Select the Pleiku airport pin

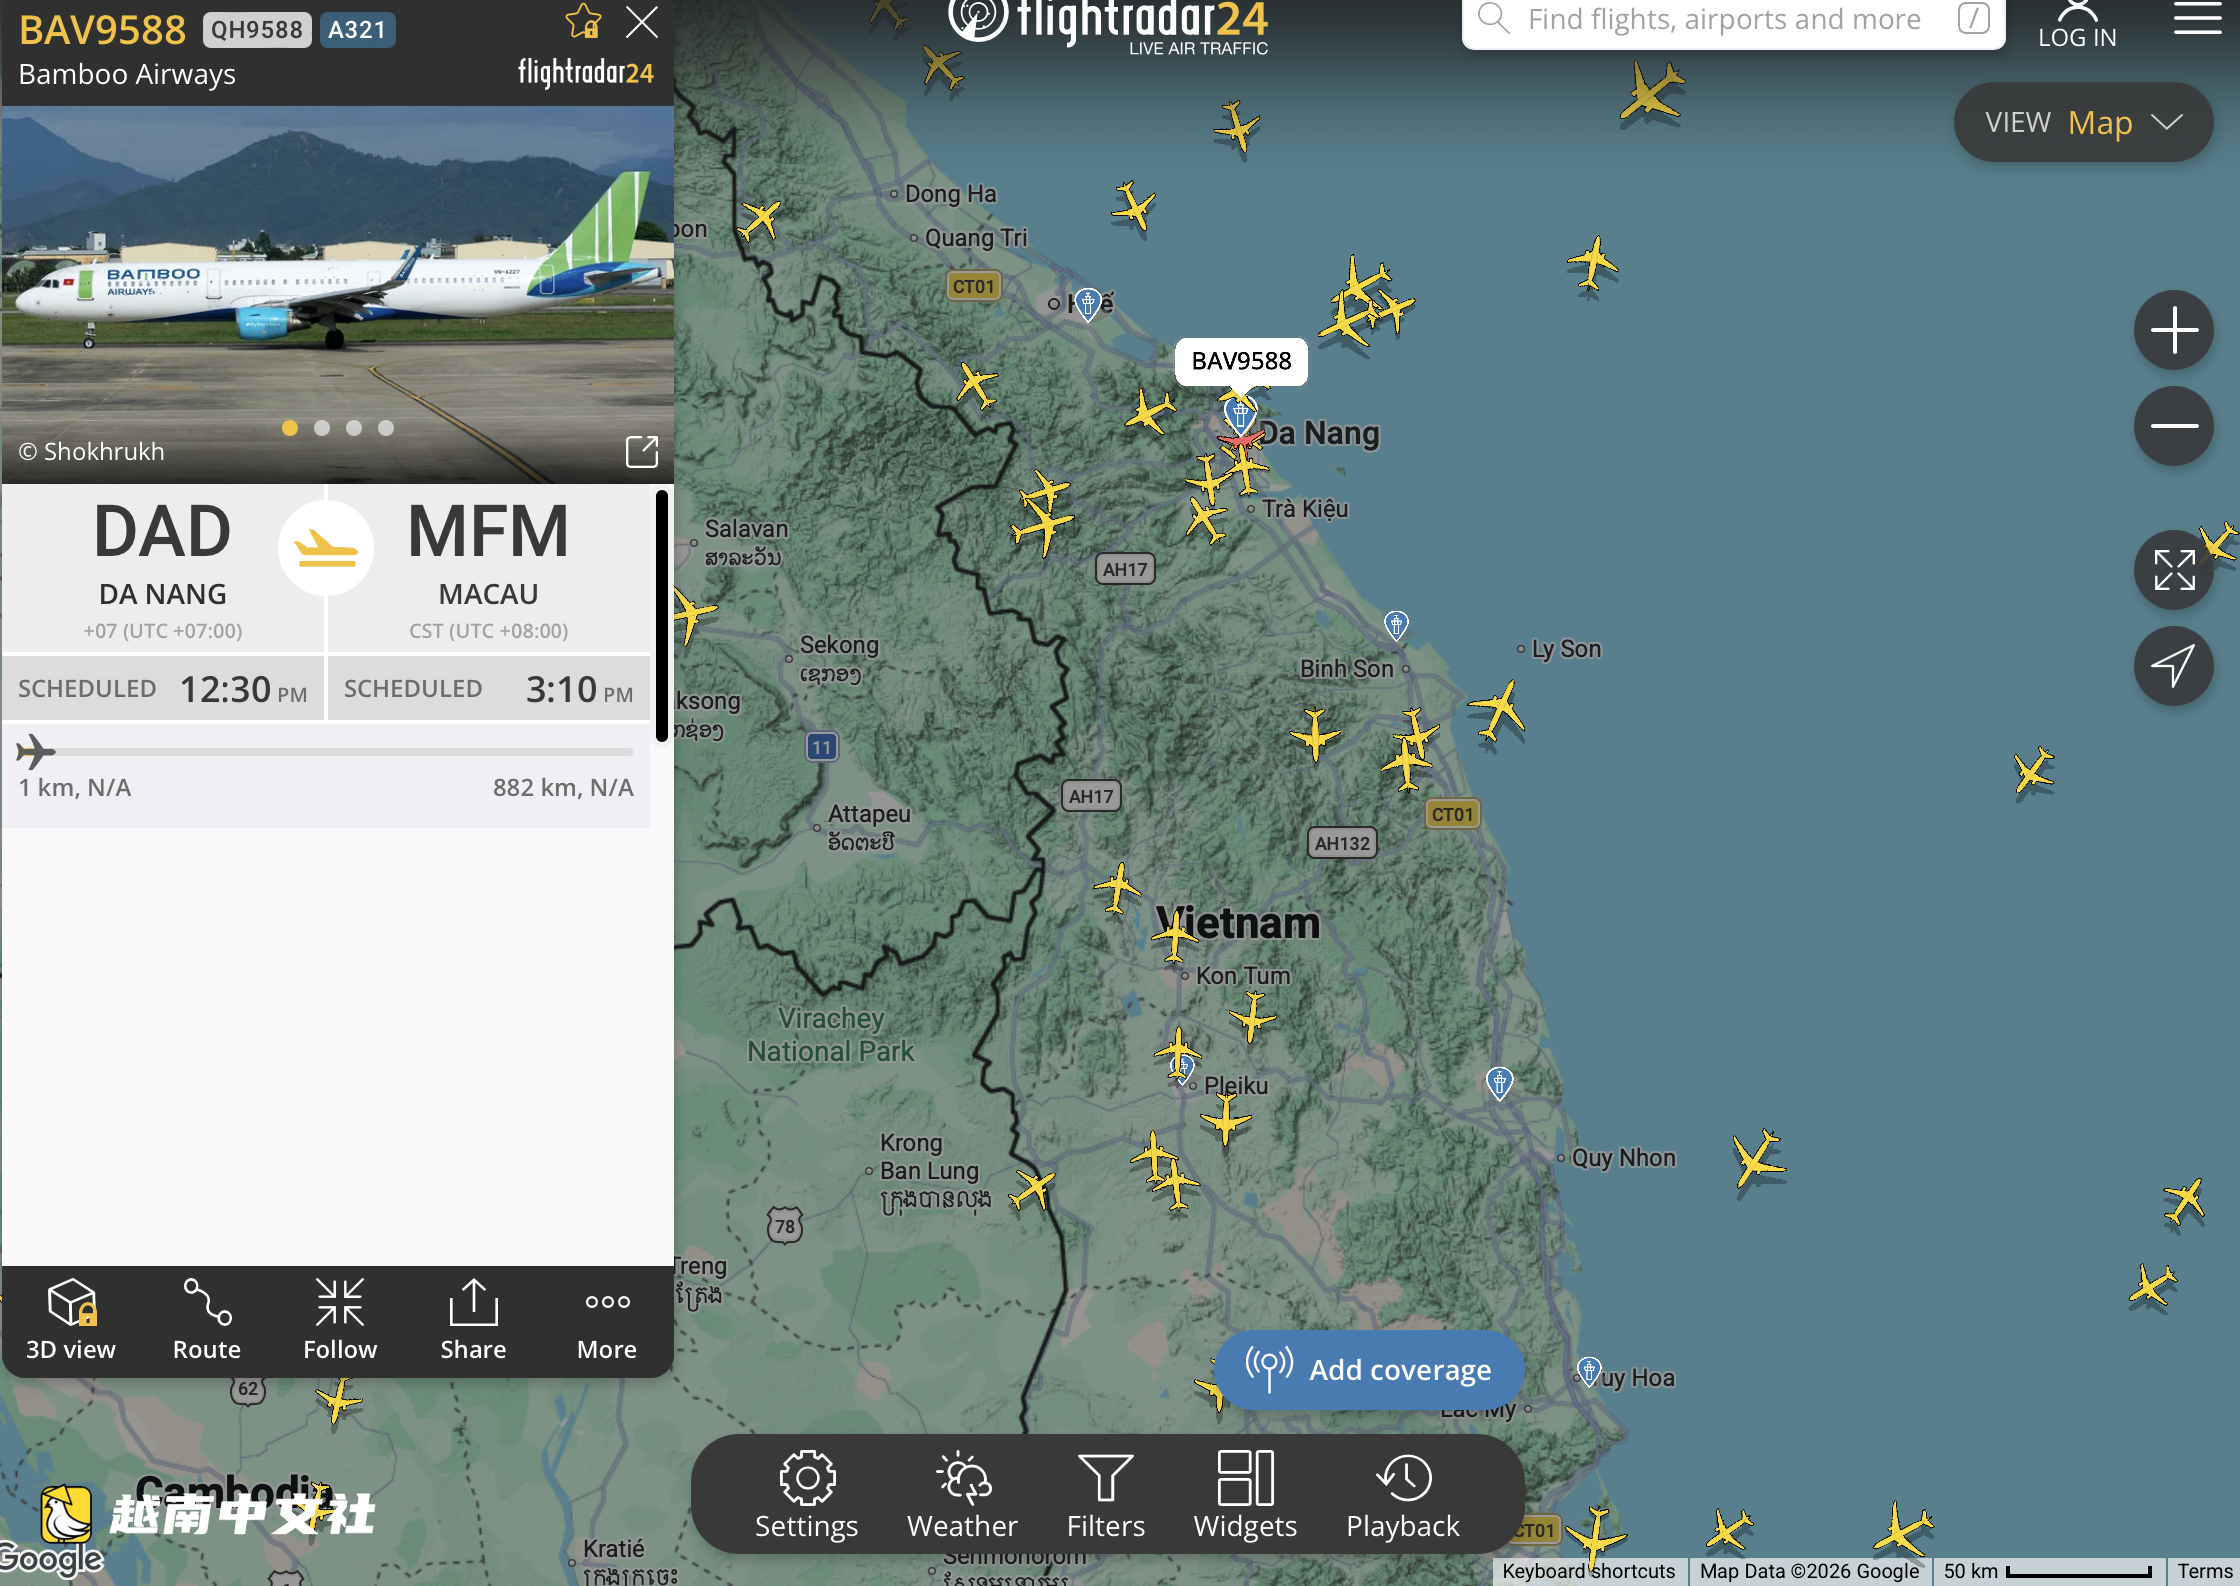(1182, 1070)
